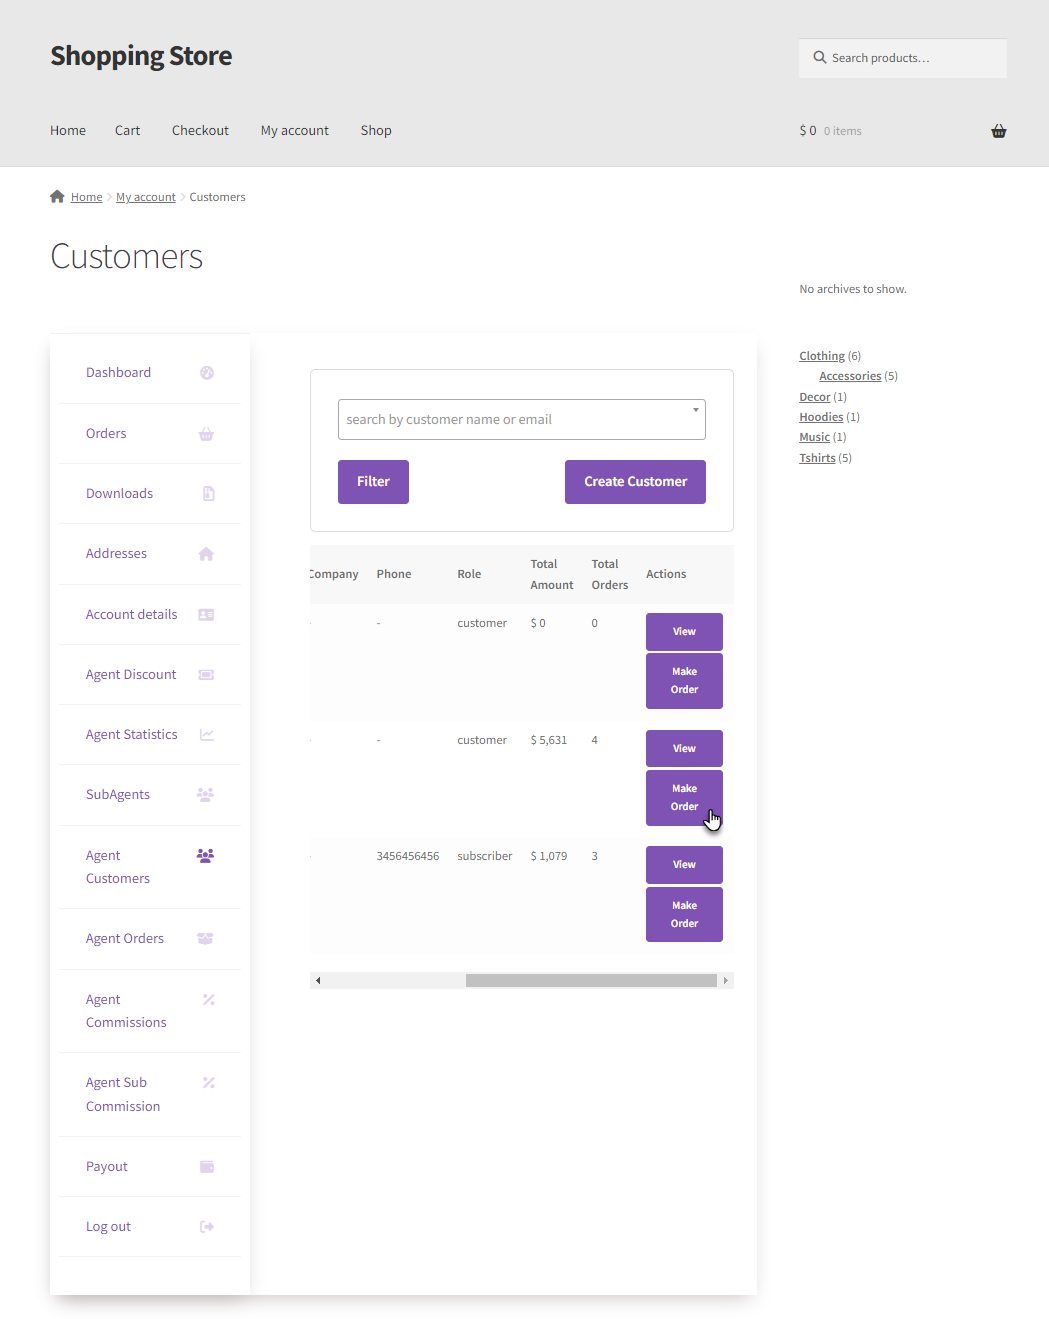Screen dimensions: 1049x1319
Task: Open the Agent Statistics sidebar link
Action: click(131, 735)
